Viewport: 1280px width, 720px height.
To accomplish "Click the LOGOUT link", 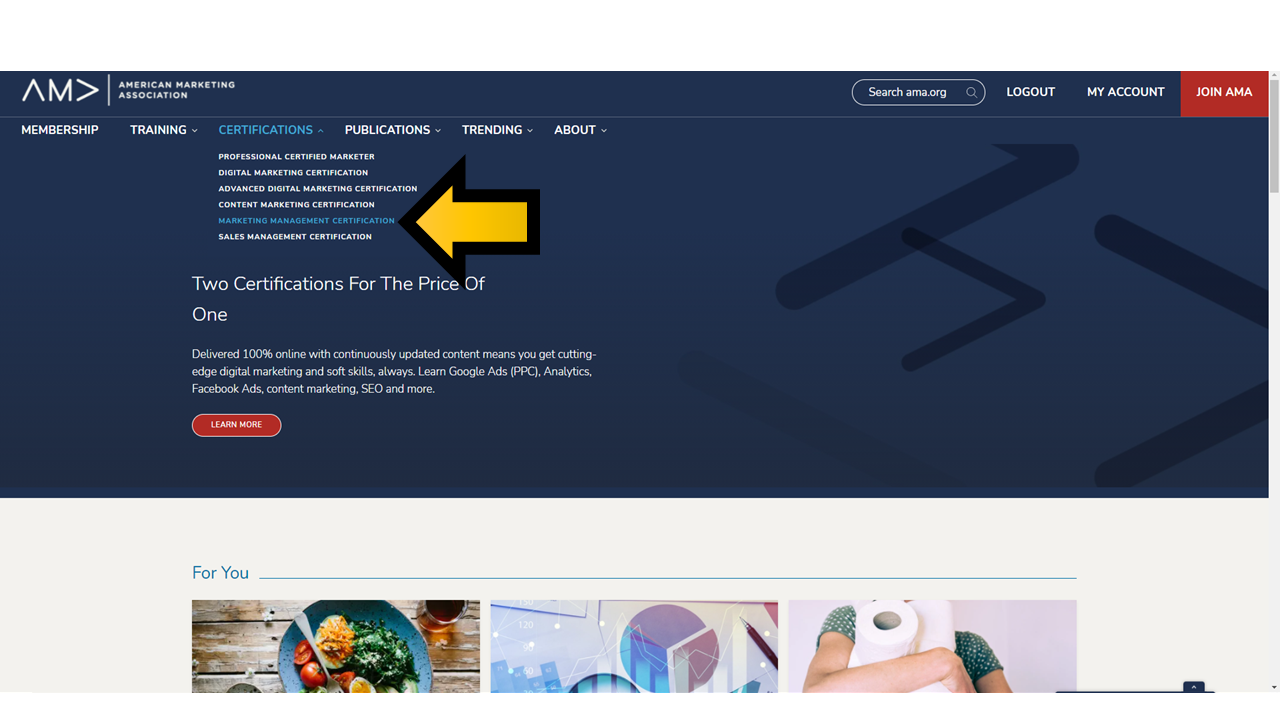I will coord(1030,92).
